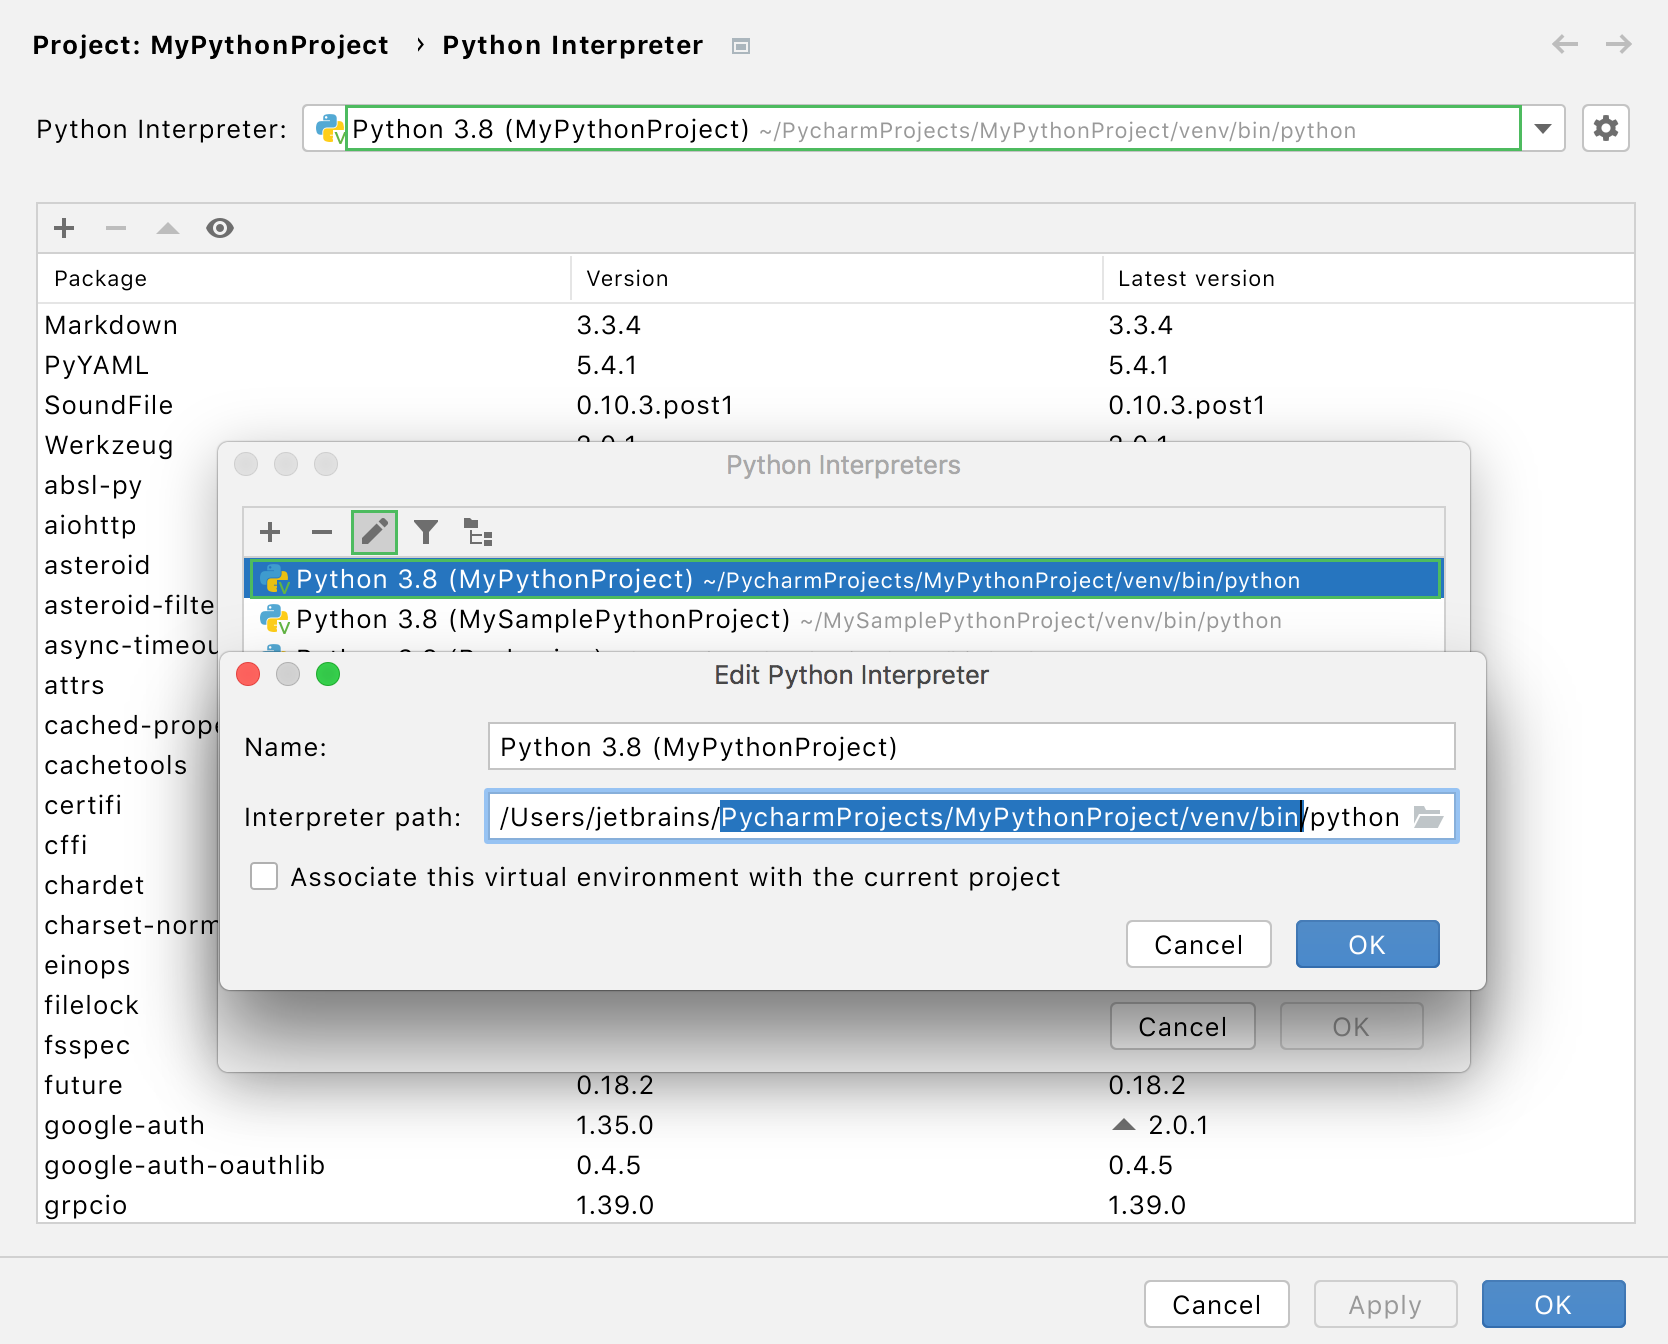Screen dimensions: 1668x1344
Task: Cancel the Edit Python Interpreter dialog
Action: 1198,943
